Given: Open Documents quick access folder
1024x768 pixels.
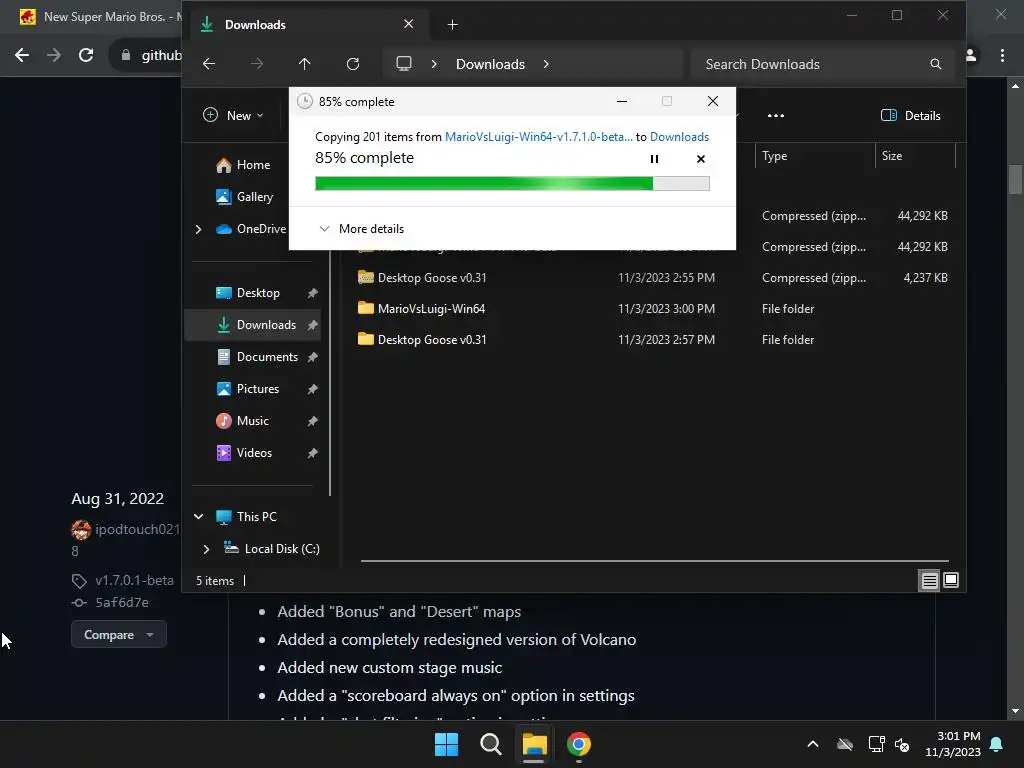Looking at the screenshot, I should [x=257, y=357].
